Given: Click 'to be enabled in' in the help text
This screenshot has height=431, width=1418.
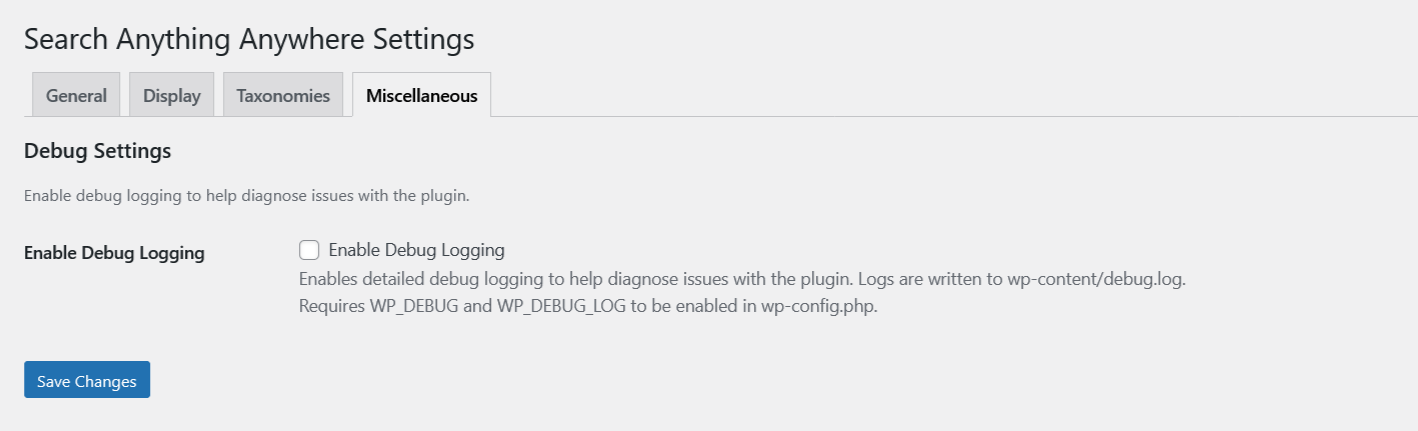Looking at the screenshot, I should pos(694,306).
